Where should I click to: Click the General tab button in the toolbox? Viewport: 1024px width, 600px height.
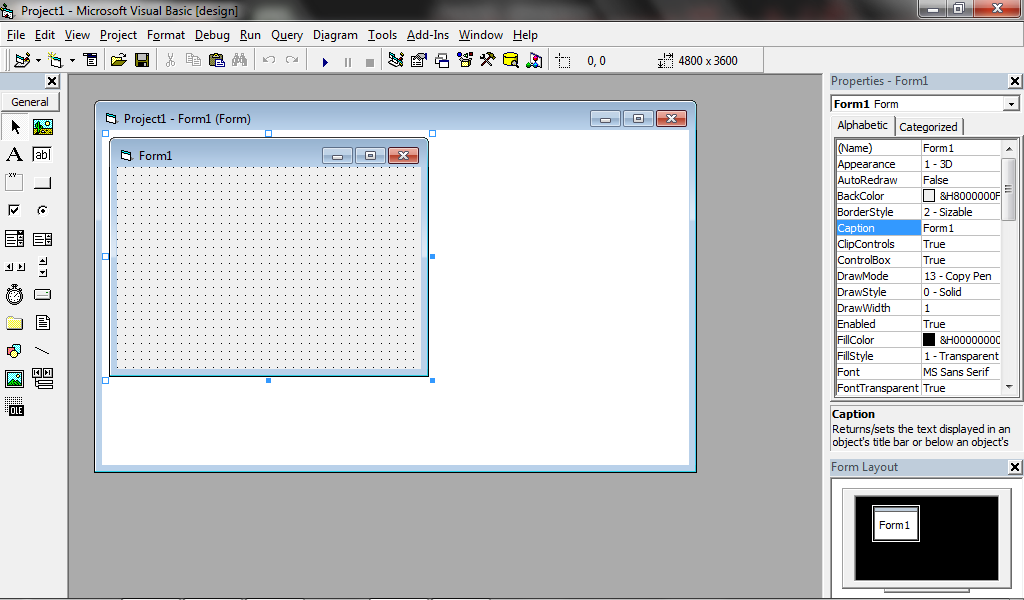tap(30, 102)
